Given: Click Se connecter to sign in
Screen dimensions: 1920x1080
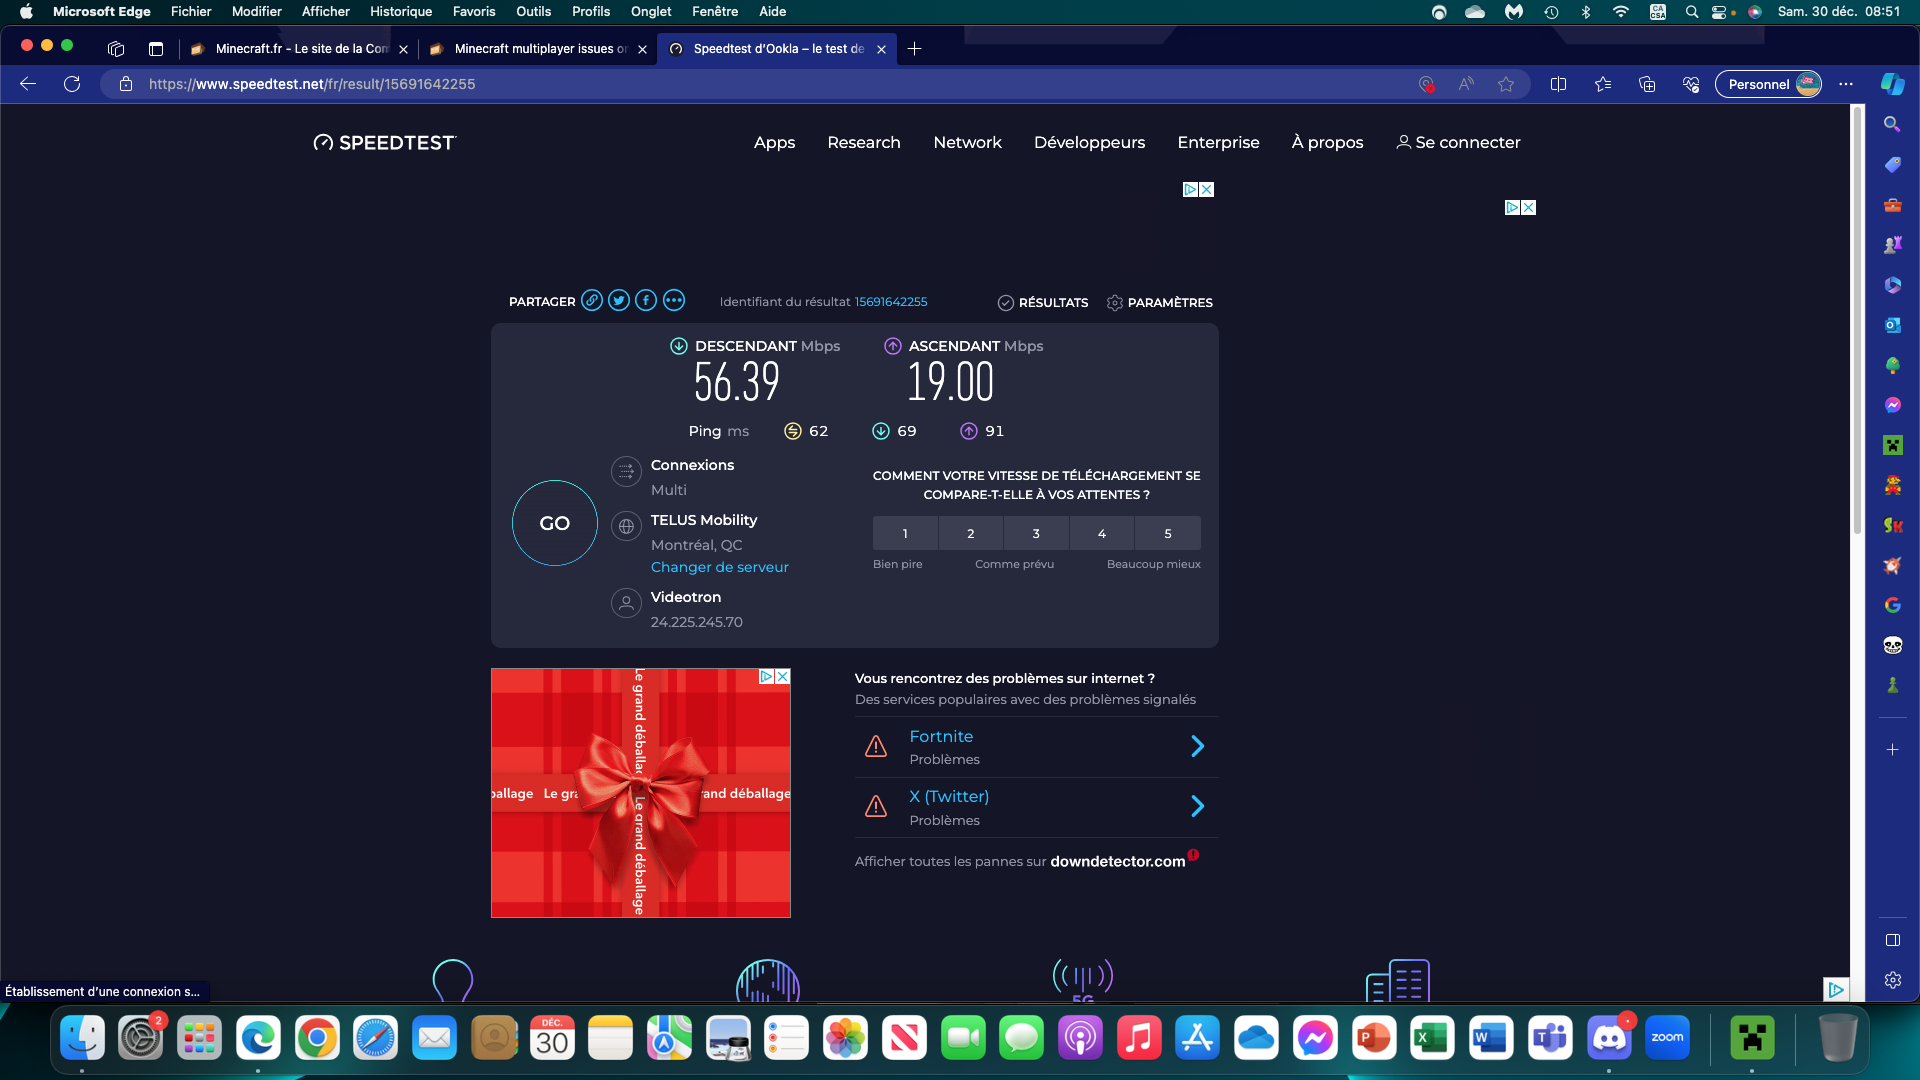Looking at the screenshot, I should click(1458, 142).
